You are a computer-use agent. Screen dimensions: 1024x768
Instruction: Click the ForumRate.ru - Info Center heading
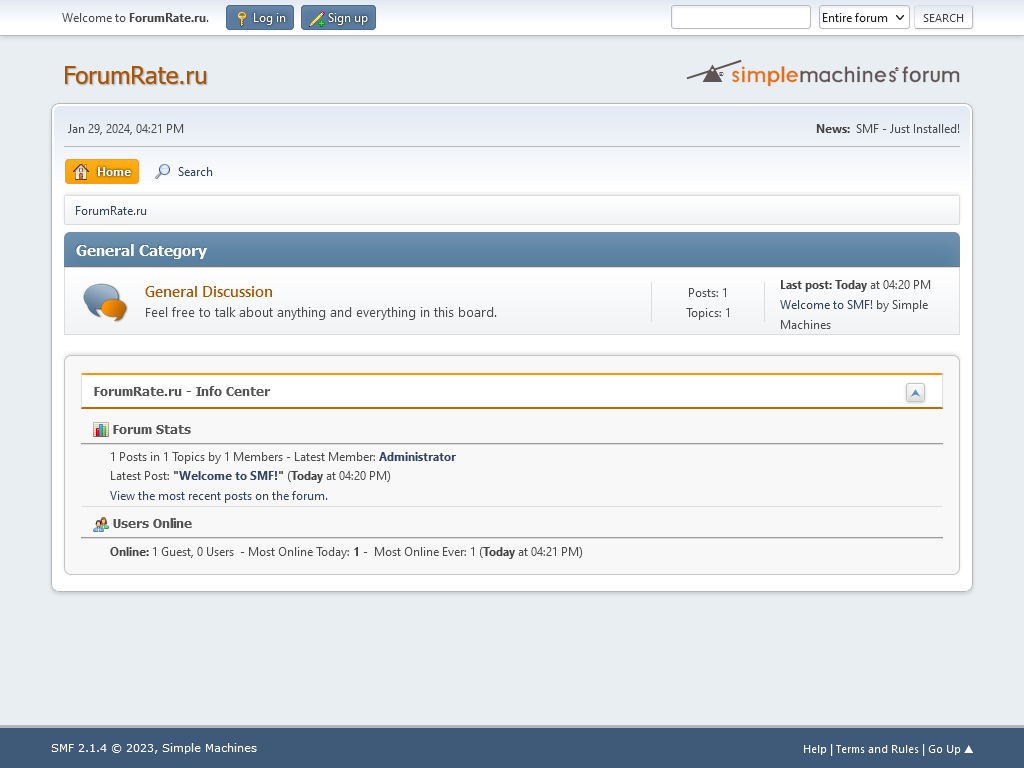(x=182, y=392)
